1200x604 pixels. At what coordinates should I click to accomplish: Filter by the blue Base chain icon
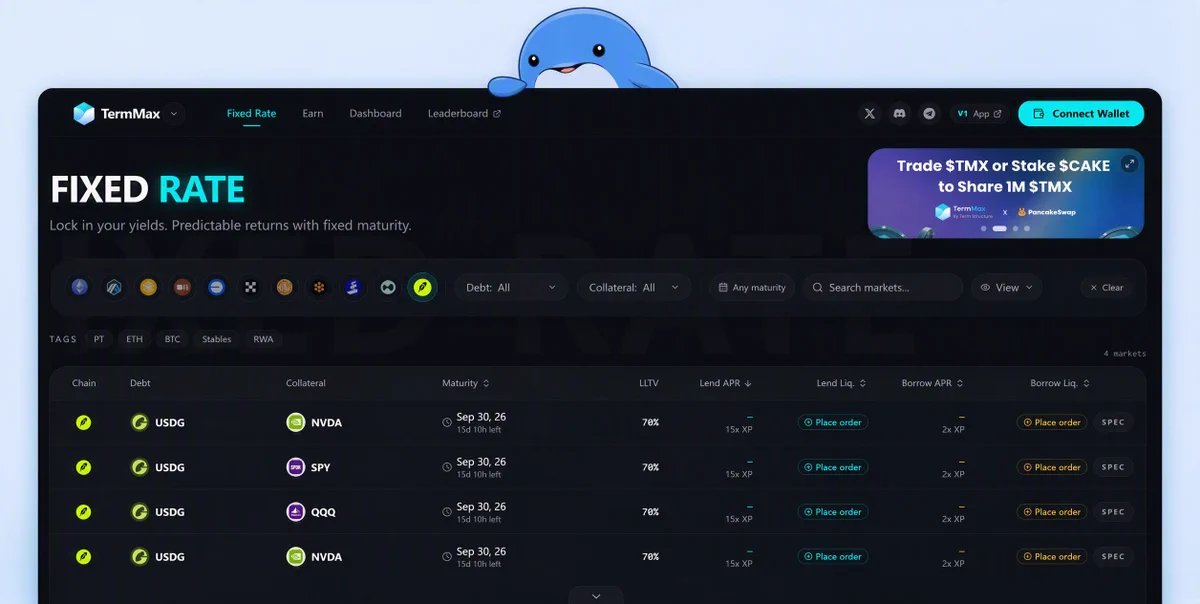point(216,287)
